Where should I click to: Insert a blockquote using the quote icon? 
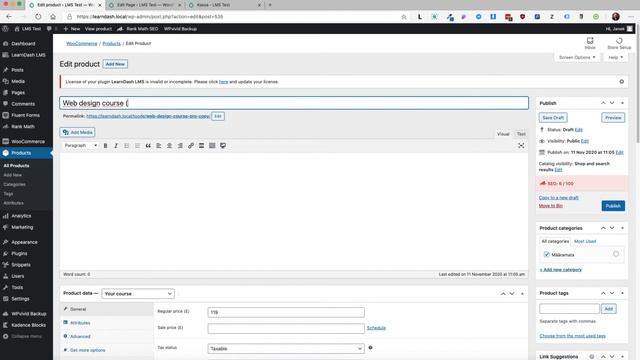pyautogui.click(x=148, y=146)
